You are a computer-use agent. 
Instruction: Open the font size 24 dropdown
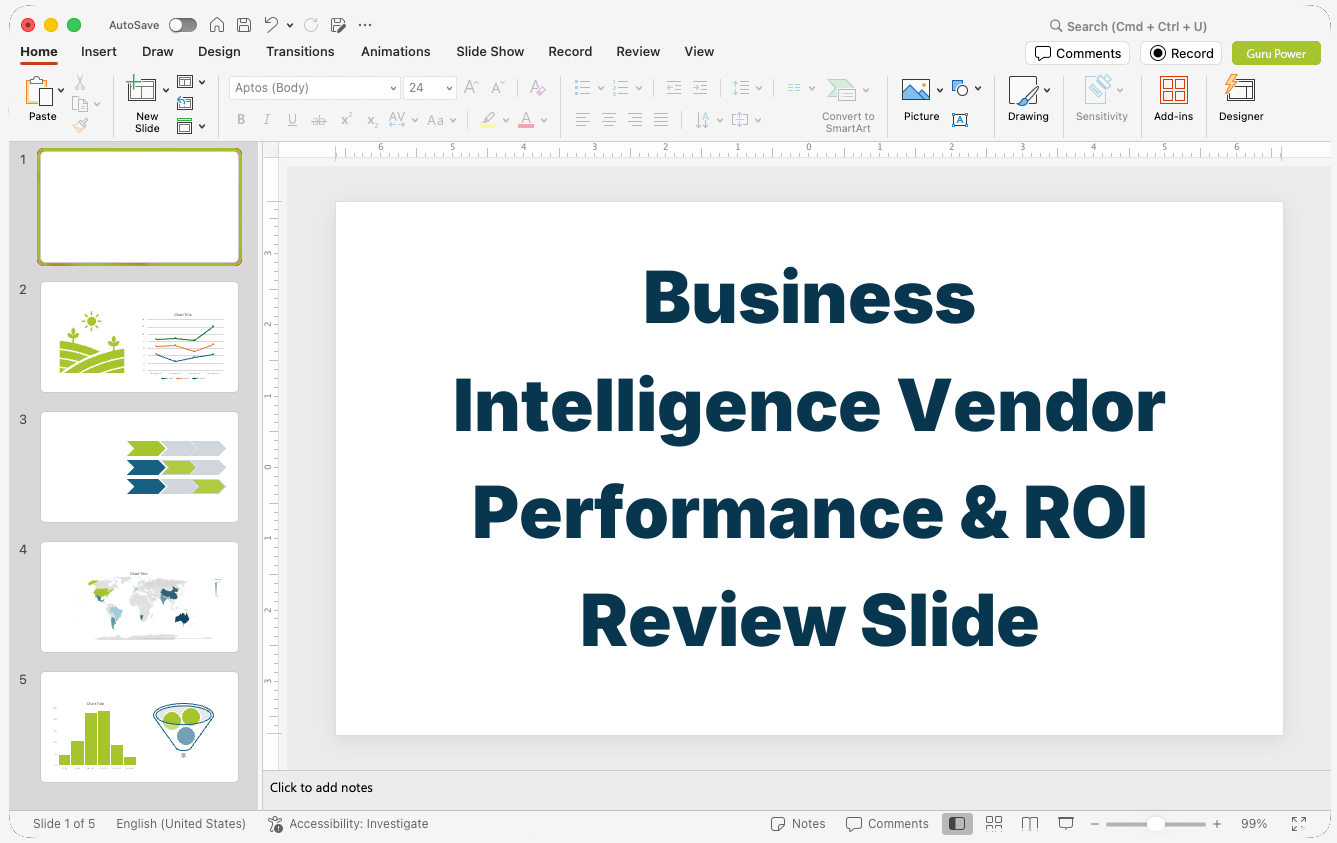(x=450, y=88)
